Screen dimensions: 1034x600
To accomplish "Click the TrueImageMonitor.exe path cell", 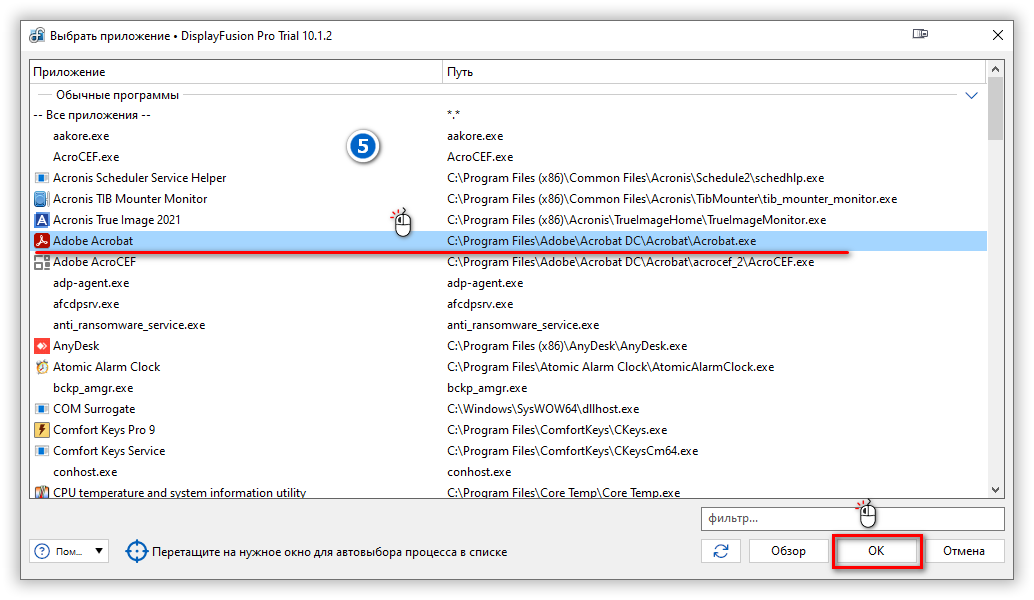I will click(x=636, y=220).
